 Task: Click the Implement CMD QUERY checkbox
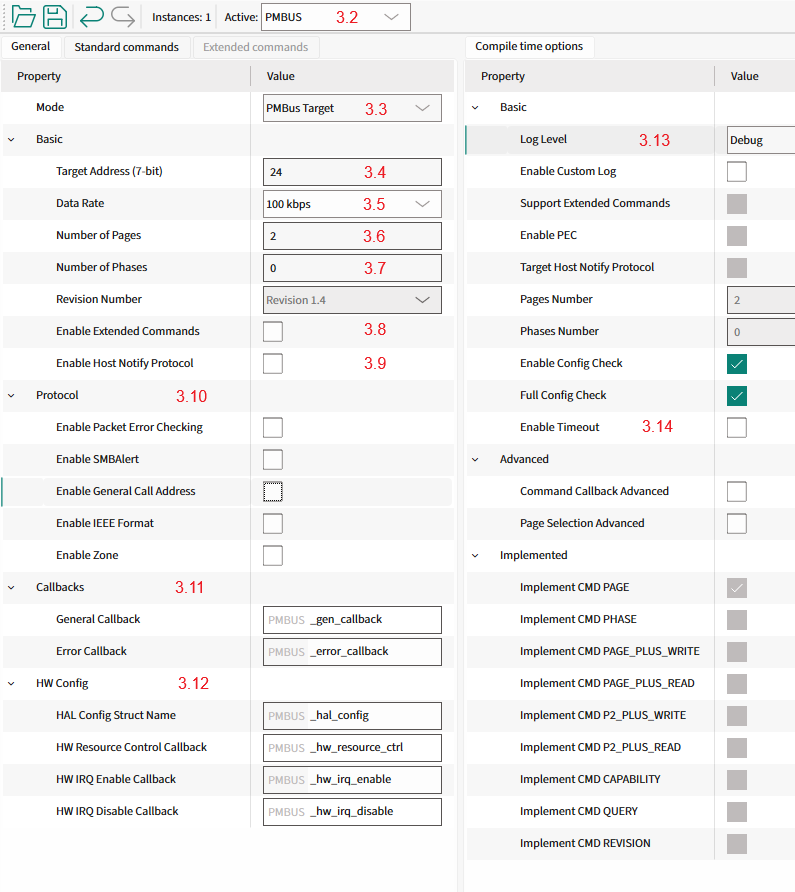tap(737, 812)
